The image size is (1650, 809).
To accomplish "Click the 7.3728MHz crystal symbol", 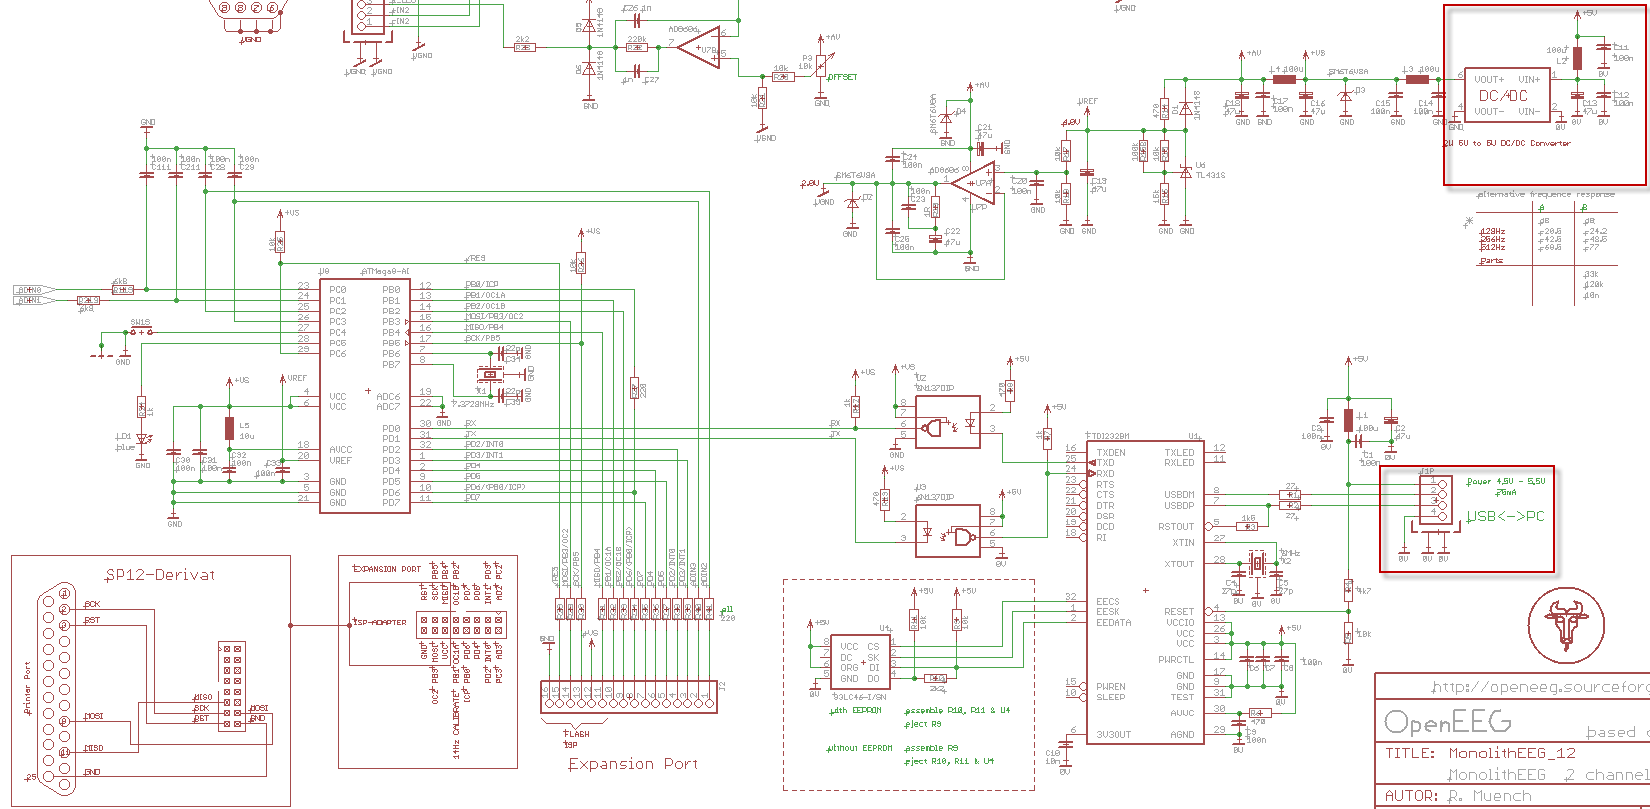I will [x=490, y=375].
